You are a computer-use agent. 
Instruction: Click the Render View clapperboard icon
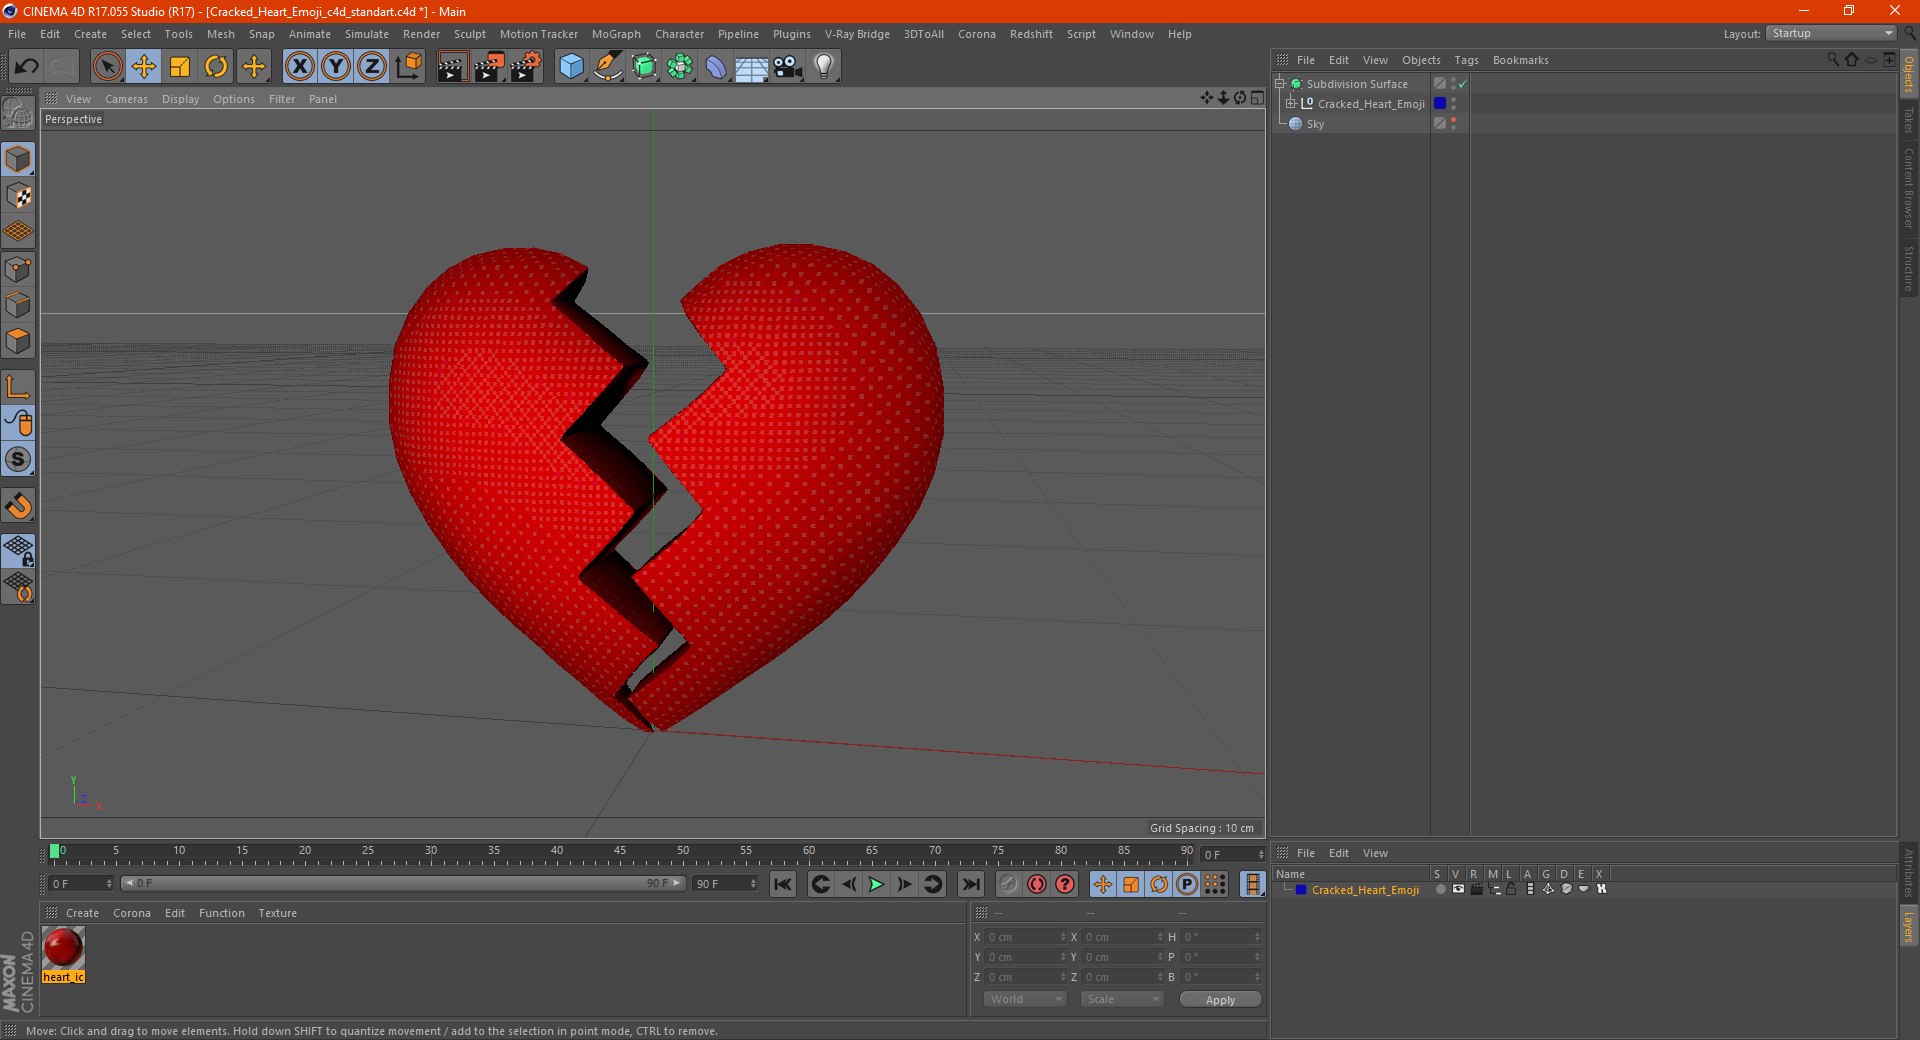(452, 67)
